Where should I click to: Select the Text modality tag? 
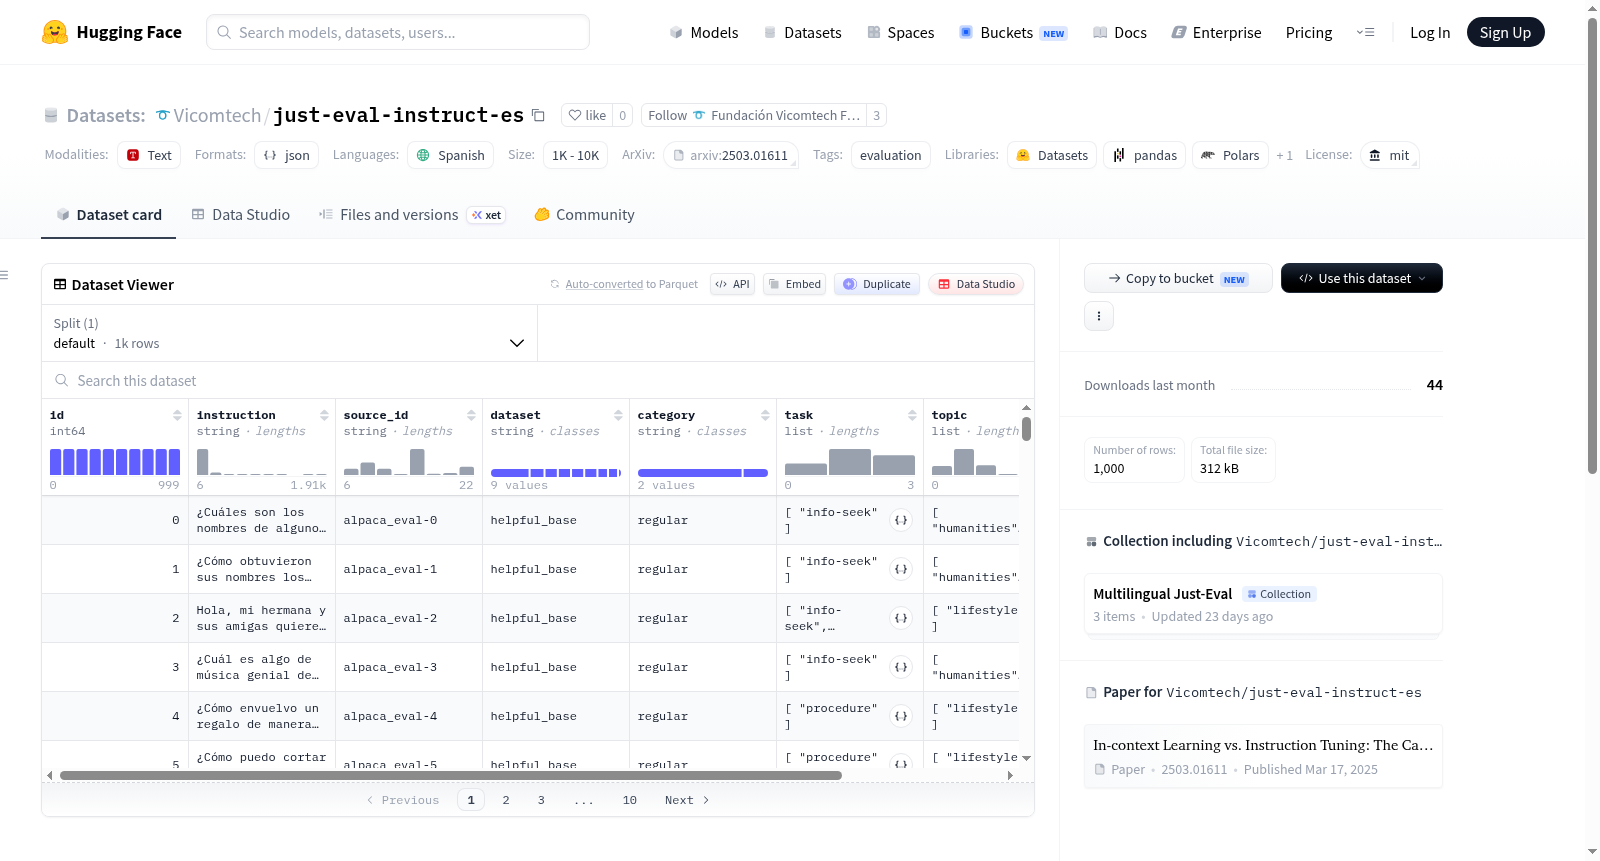point(149,155)
